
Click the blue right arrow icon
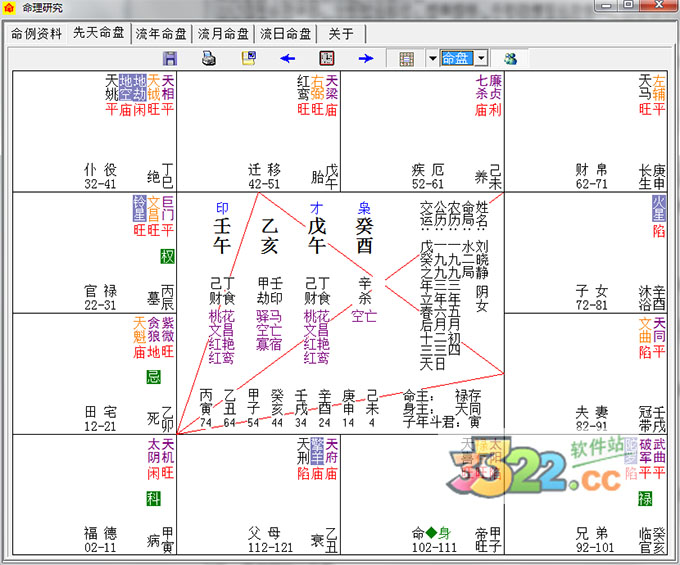click(x=366, y=58)
